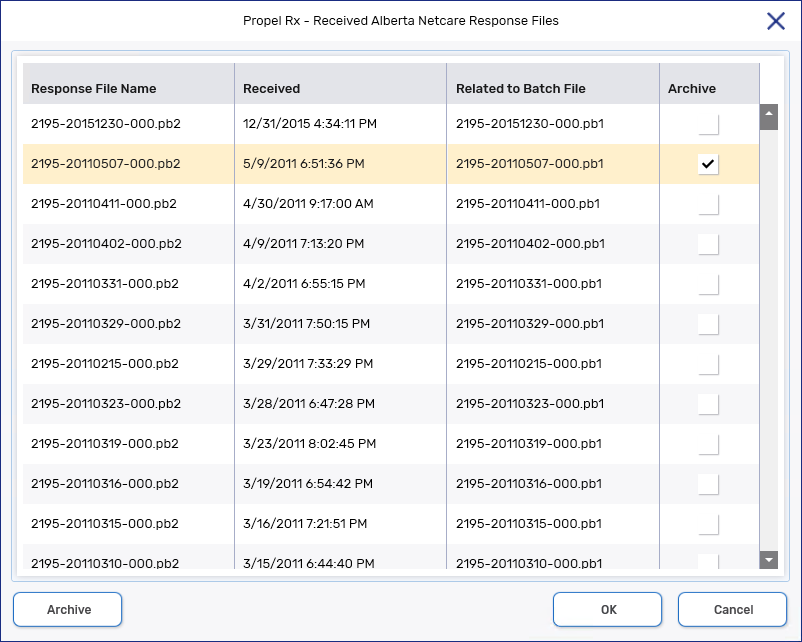Uncheck Archive box for 2195-20110507-000.pb2
This screenshot has width=802, height=642.
pyautogui.click(x=708, y=164)
